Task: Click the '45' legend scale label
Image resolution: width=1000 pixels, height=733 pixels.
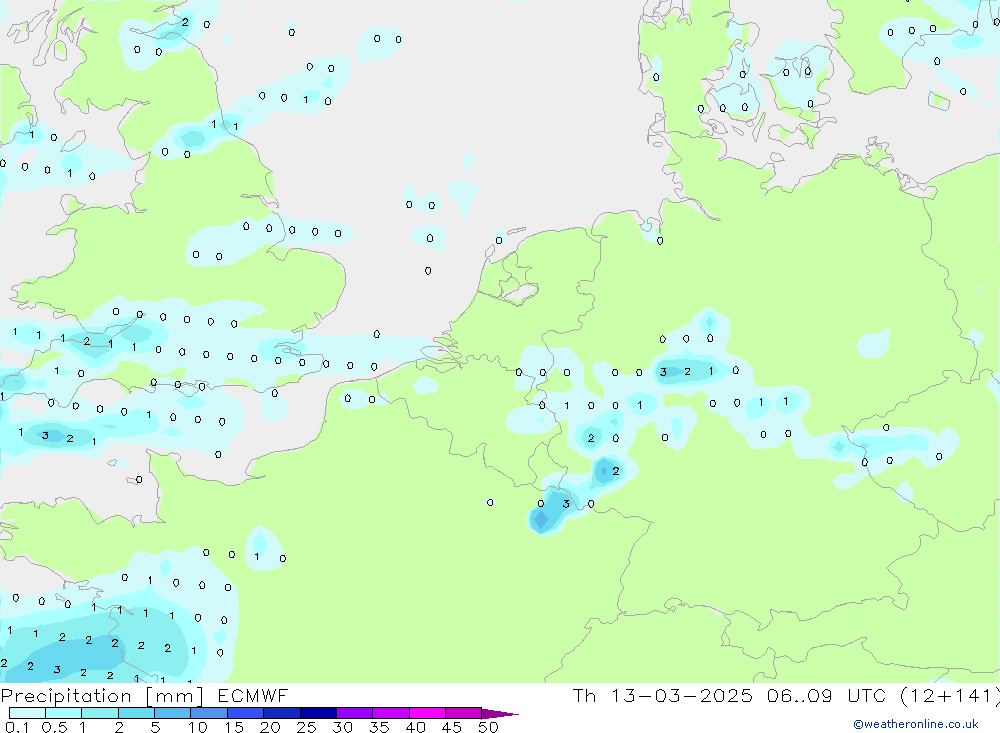Action: tap(452, 727)
